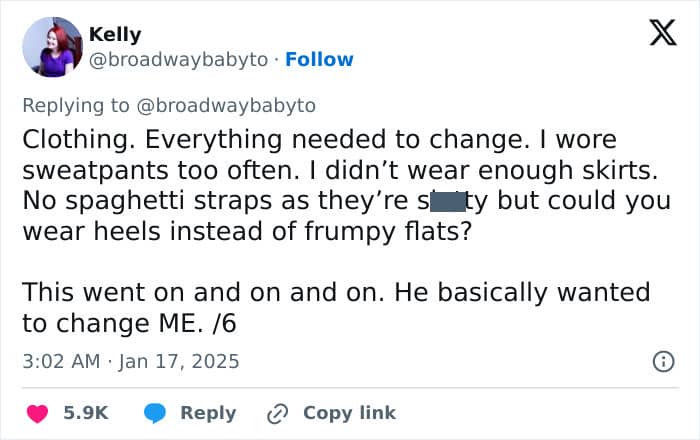Click the blue reply speech bubble icon
This screenshot has width=700, height=440.
[155, 413]
